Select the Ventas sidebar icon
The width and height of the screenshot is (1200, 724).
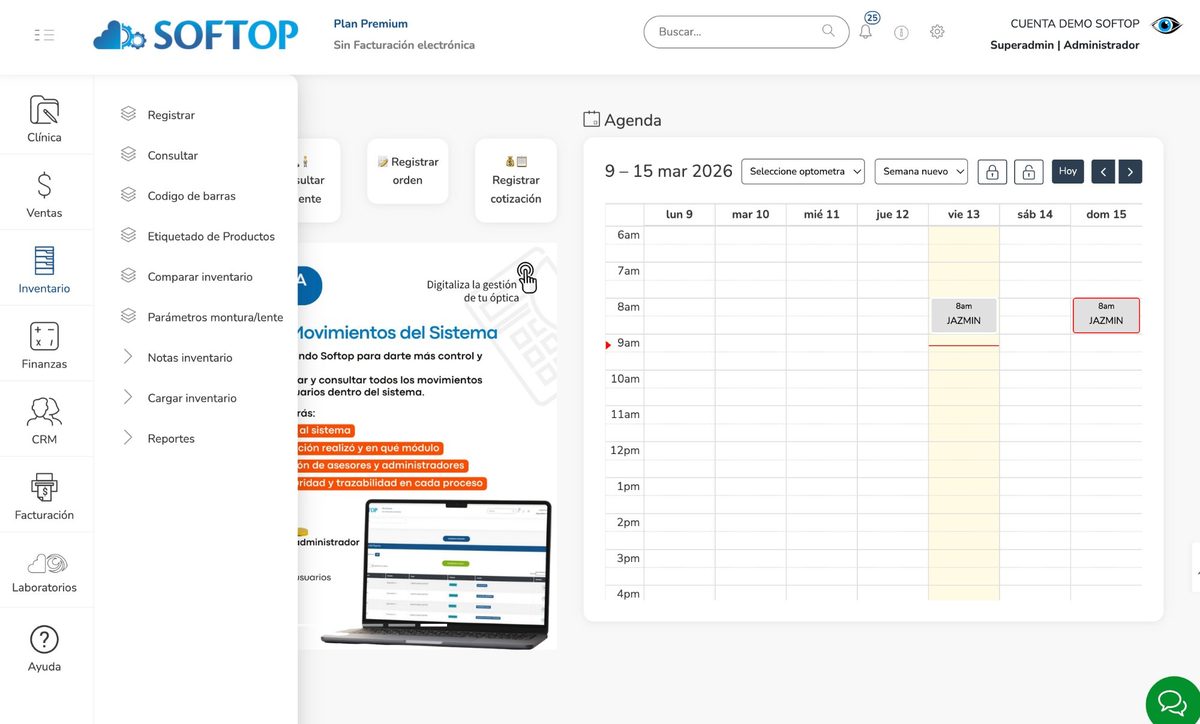(44, 192)
